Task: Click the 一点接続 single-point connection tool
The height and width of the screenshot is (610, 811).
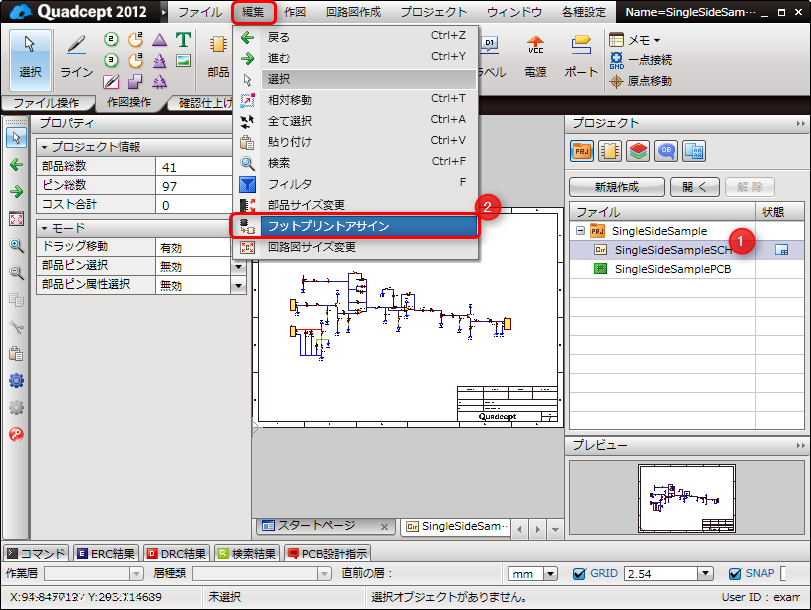Action: click(x=641, y=60)
